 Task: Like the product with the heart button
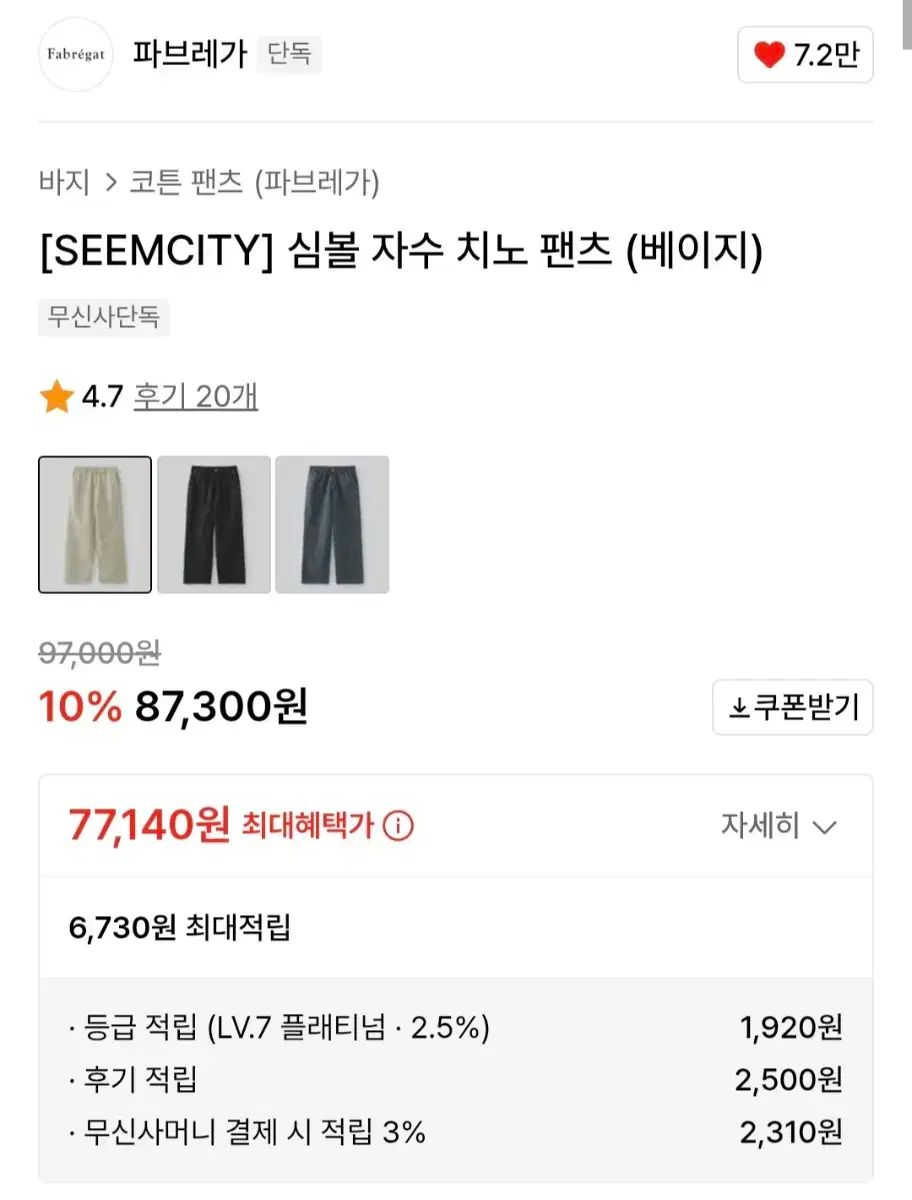[x=805, y=55]
